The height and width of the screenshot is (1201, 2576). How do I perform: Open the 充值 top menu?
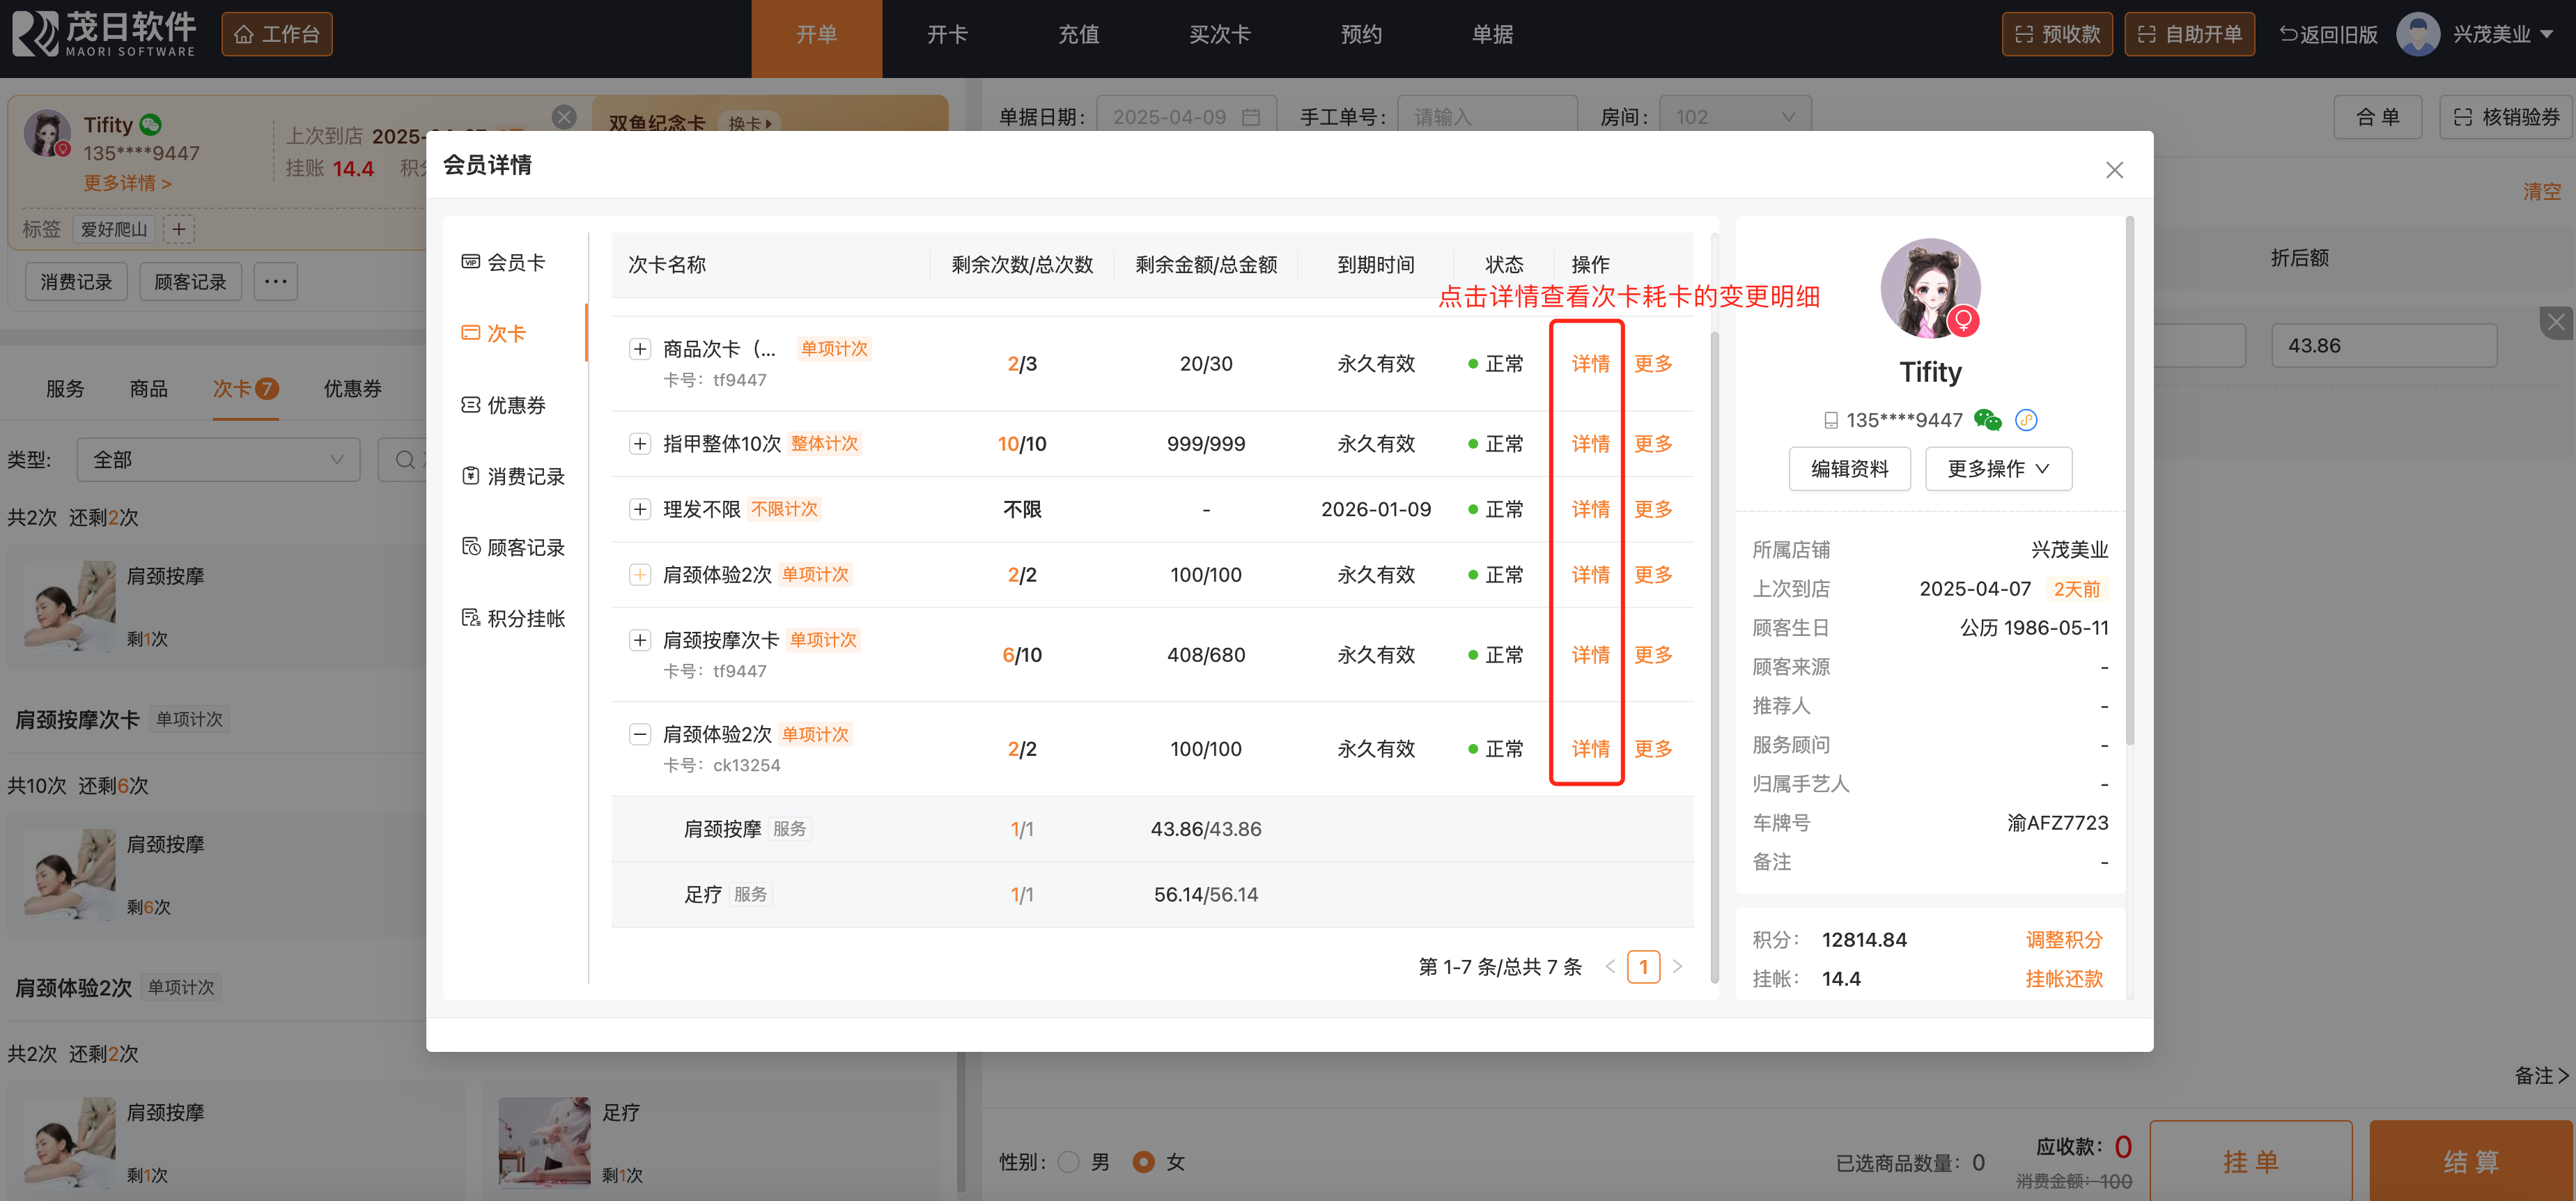point(1078,34)
